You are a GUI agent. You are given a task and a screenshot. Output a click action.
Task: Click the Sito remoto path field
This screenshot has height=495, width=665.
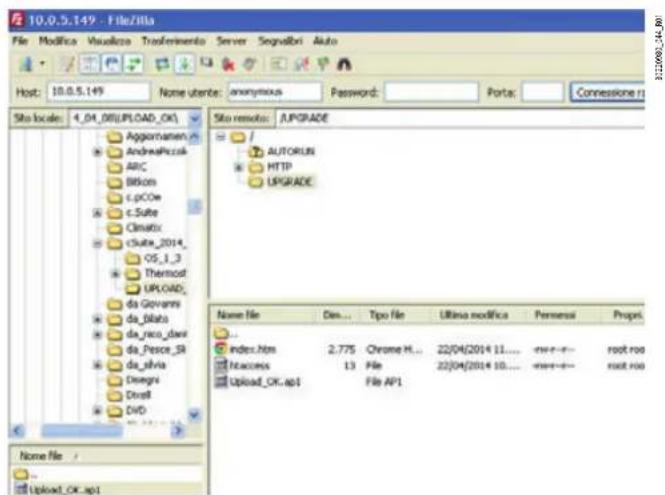coord(460,118)
